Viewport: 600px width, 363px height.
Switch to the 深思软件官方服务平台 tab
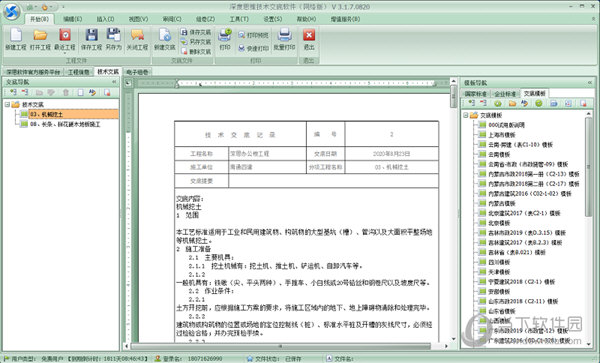coord(33,72)
